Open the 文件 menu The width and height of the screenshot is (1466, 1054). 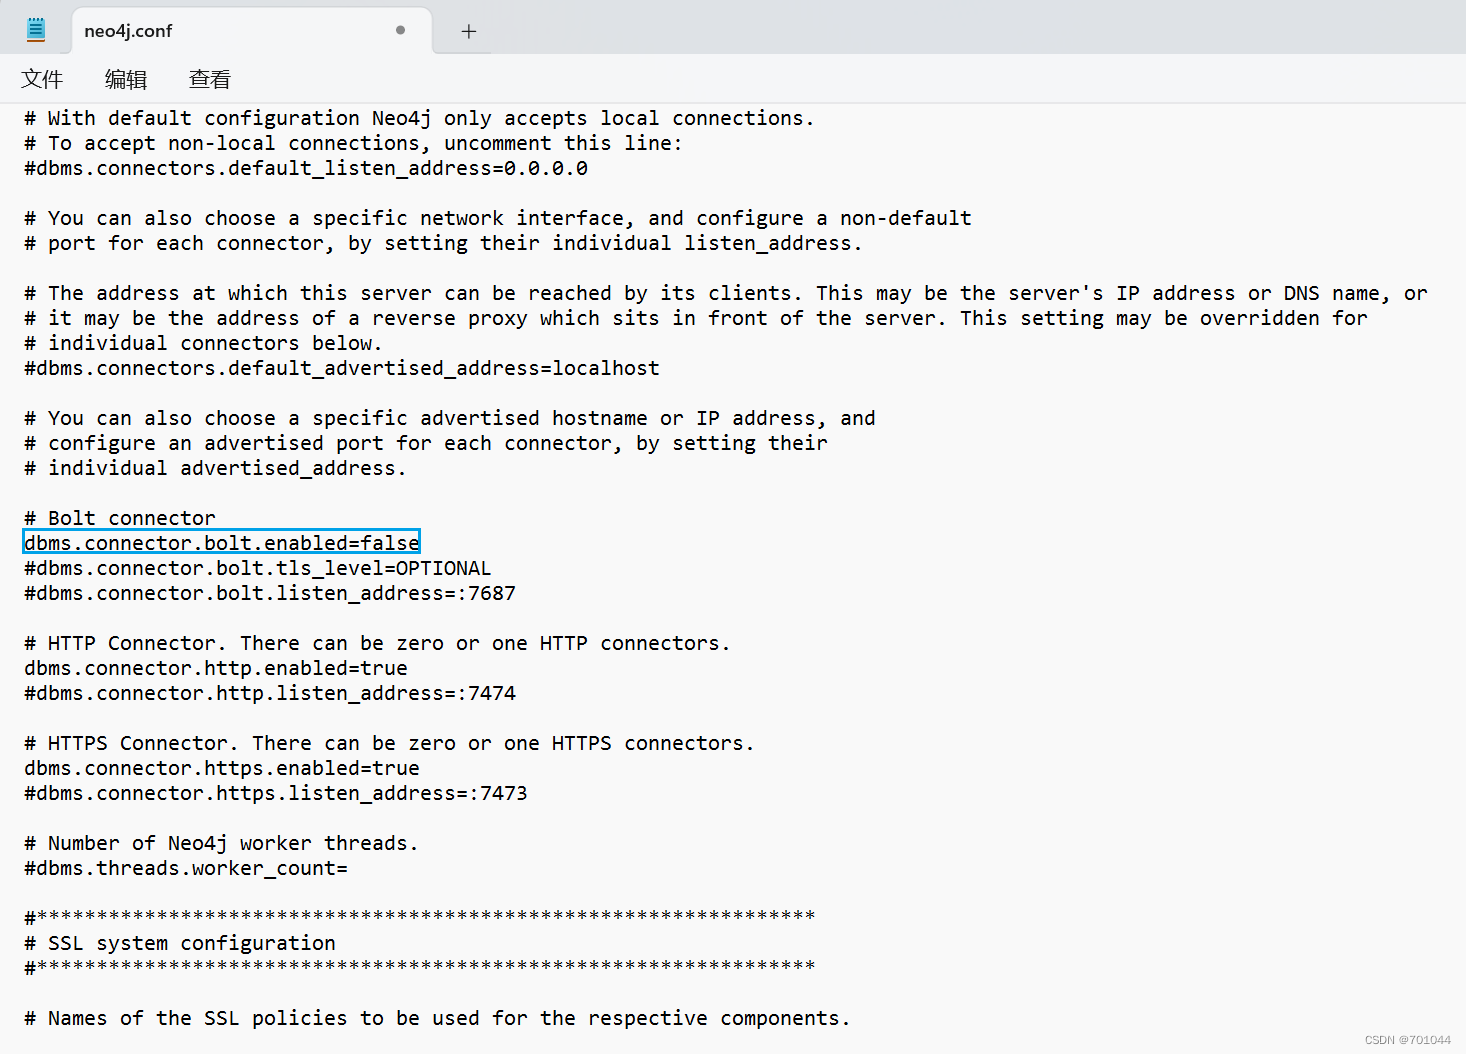click(x=42, y=79)
